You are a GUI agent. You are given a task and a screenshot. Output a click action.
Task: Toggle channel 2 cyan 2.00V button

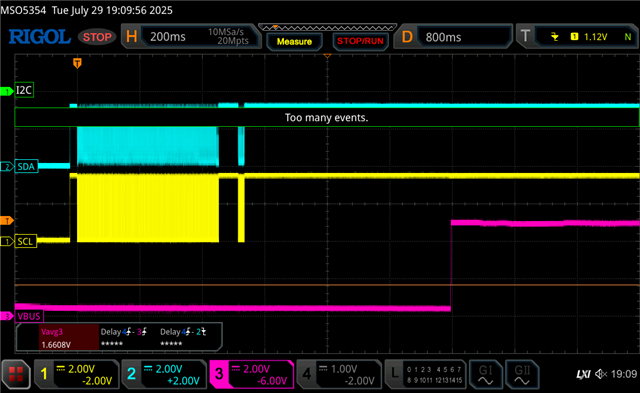[x=164, y=374]
